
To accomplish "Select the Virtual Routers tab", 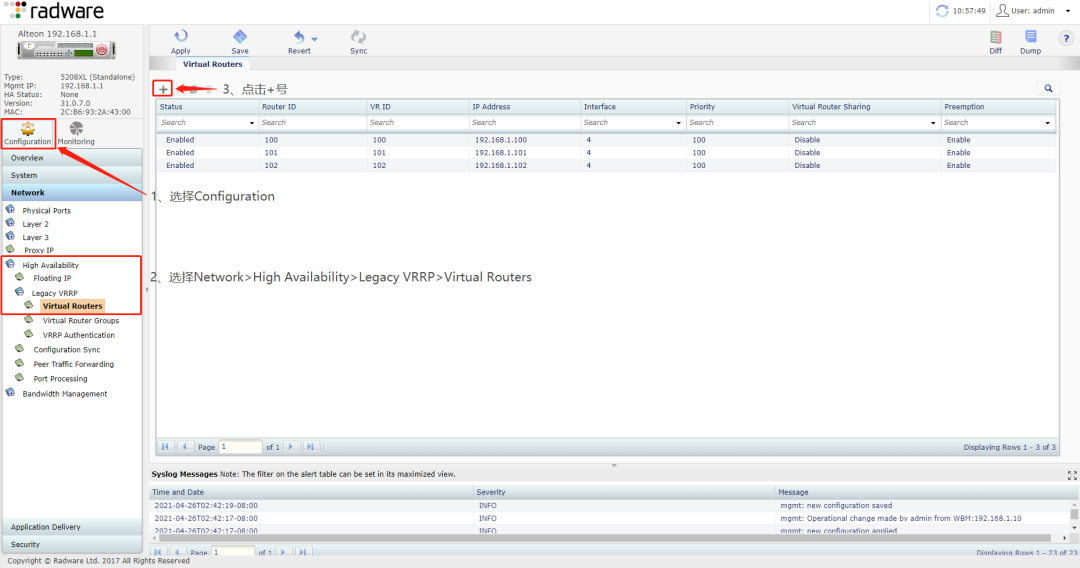I will point(212,64).
